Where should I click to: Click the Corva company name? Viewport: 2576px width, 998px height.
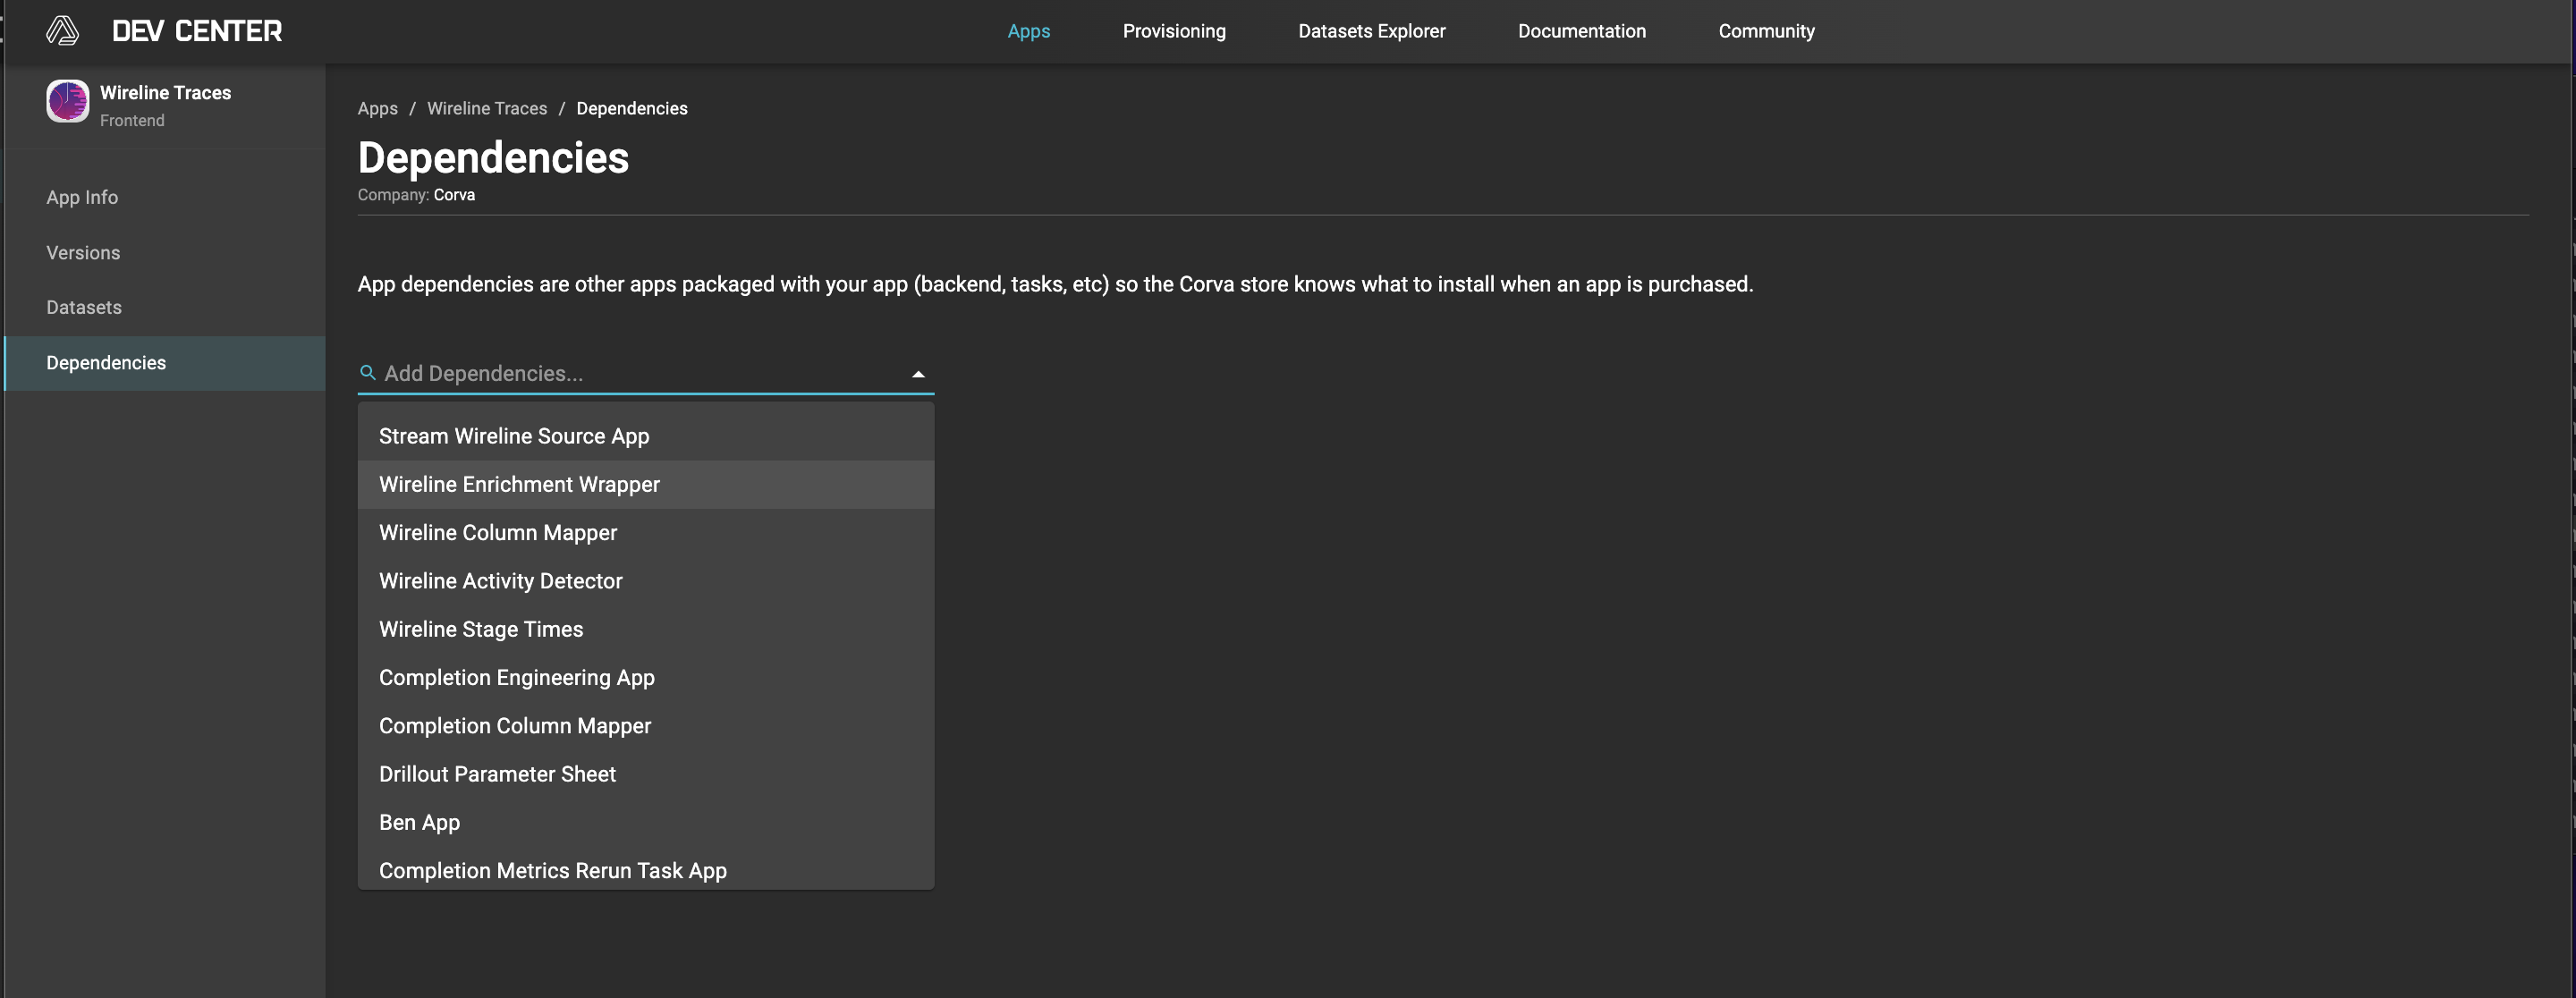[x=454, y=195]
